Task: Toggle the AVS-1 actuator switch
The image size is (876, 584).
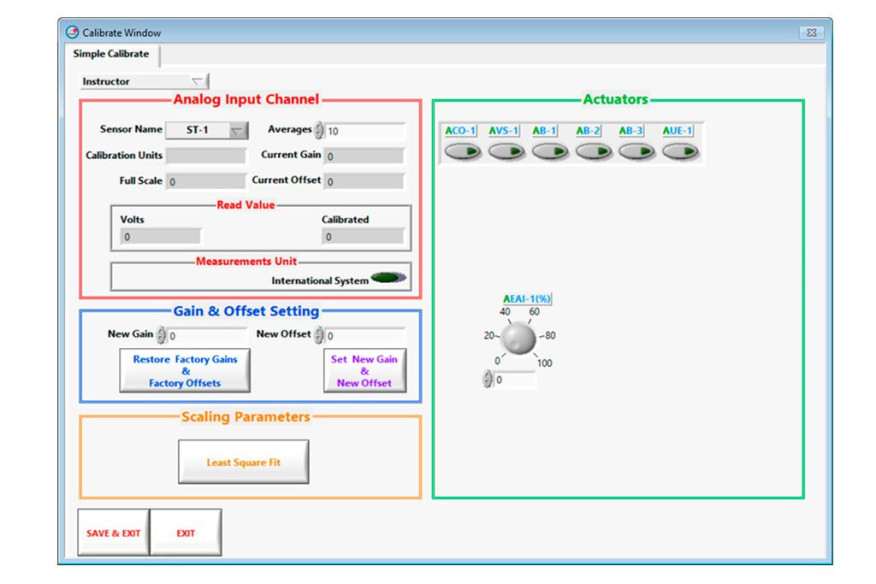Action: (x=506, y=152)
